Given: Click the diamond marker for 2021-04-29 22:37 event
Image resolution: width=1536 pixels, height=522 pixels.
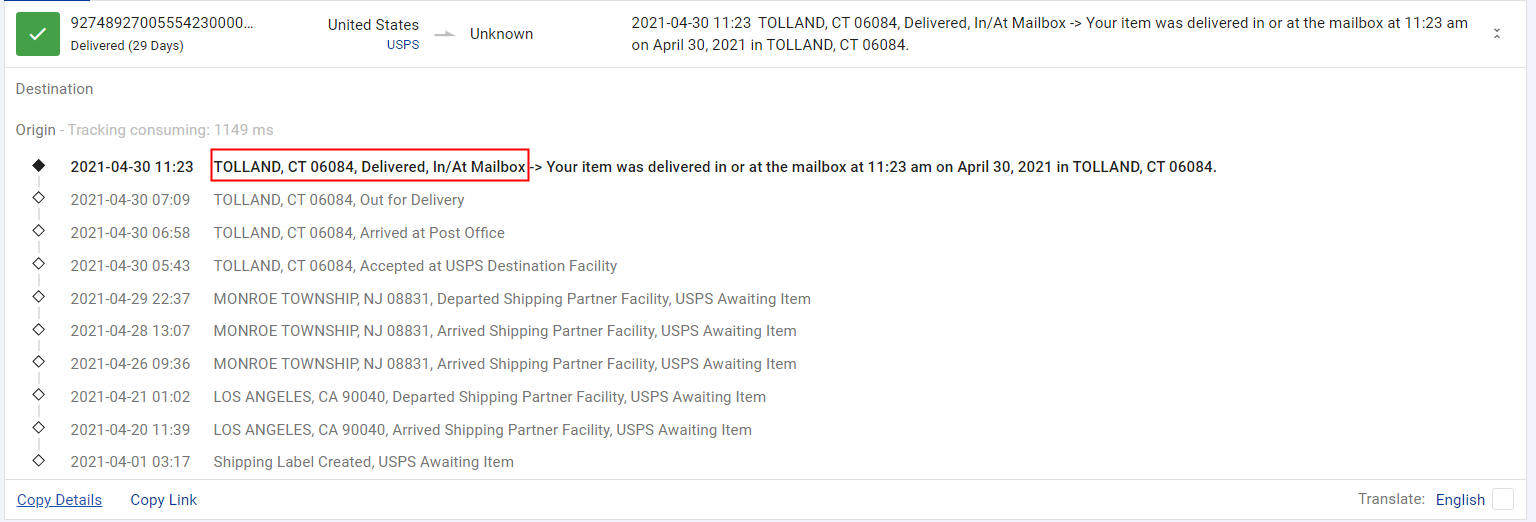Looking at the screenshot, I should pyautogui.click(x=39, y=297).
